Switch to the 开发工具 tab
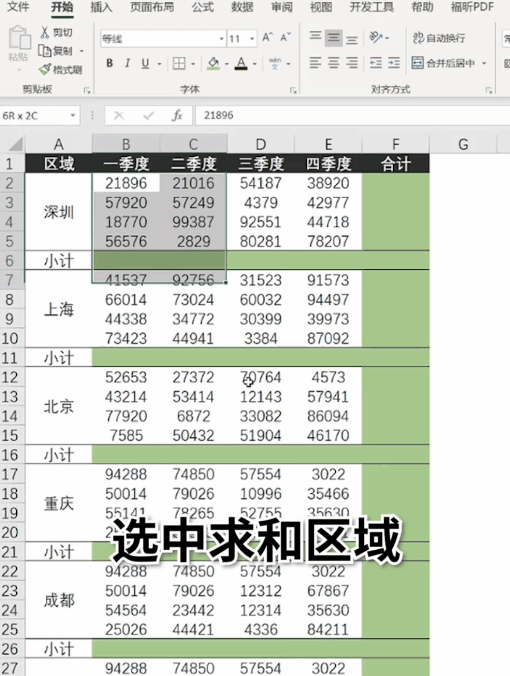 click(x=371, y=7)
